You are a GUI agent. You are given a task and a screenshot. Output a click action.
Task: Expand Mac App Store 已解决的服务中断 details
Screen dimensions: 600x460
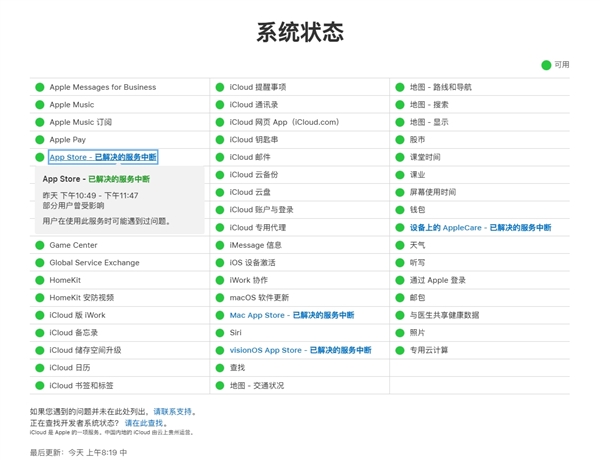291,315
